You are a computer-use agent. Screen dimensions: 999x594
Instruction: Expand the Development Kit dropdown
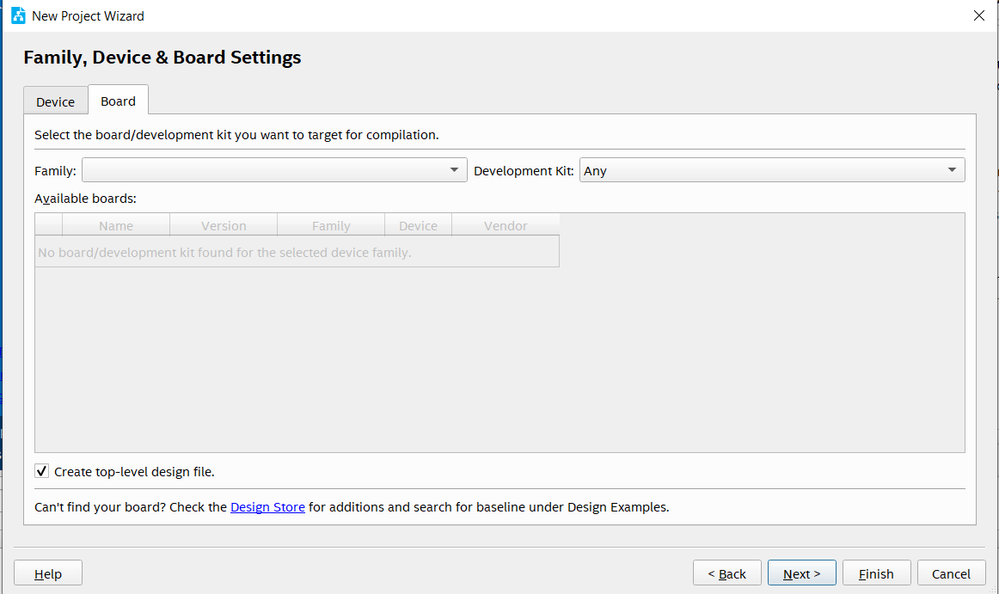[772, 170]
